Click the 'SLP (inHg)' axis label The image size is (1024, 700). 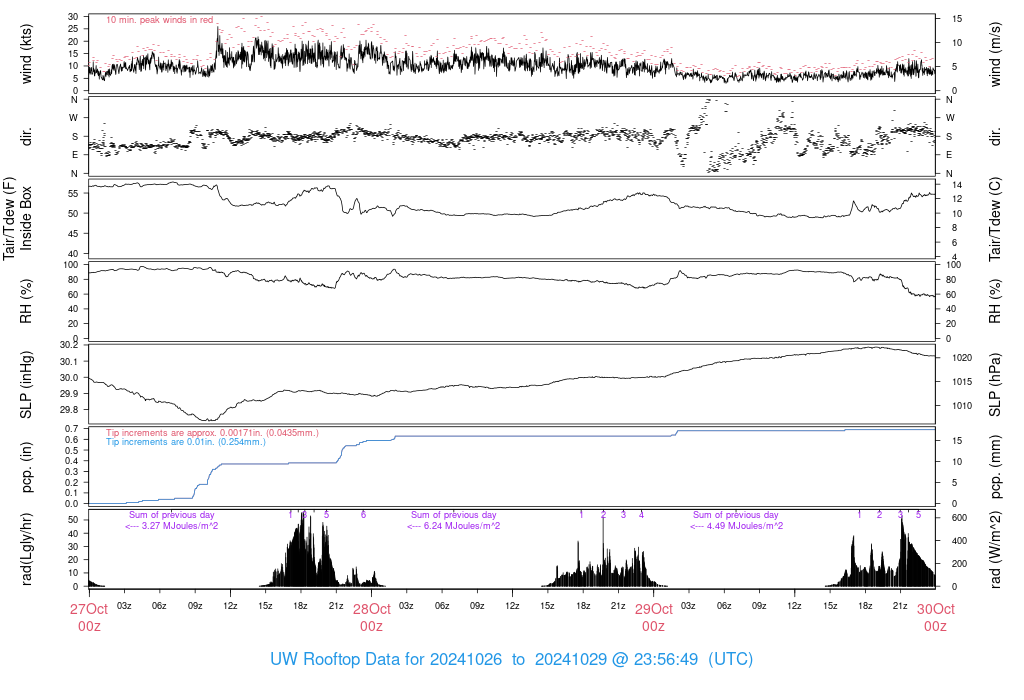tap(27, 385)
